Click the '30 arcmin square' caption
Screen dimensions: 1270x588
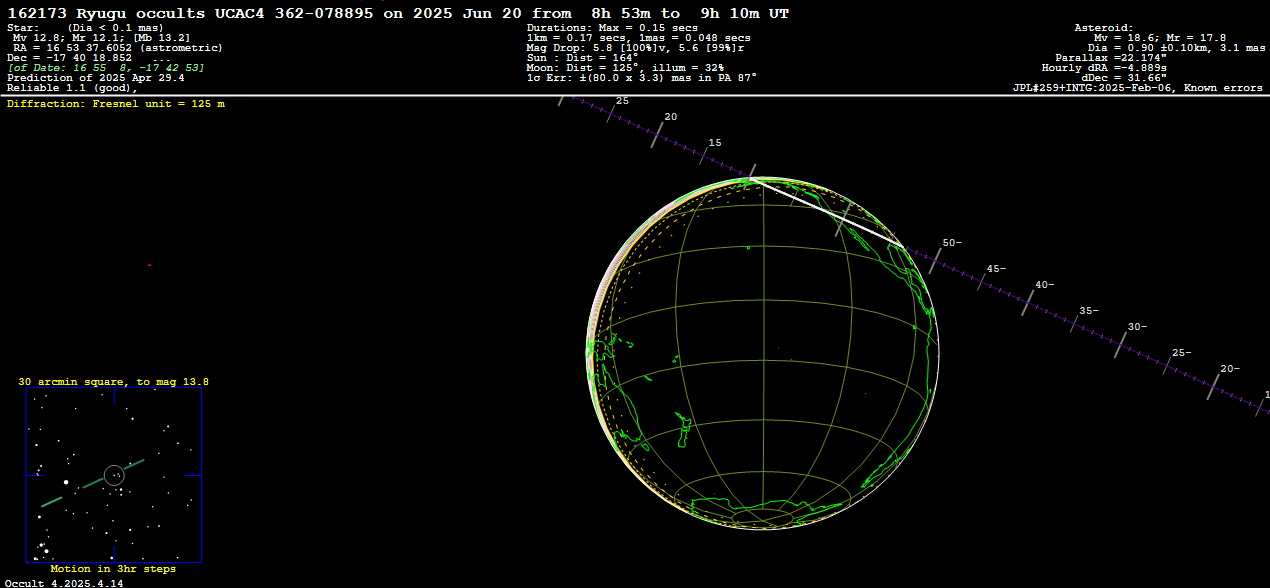pos(113,382)
